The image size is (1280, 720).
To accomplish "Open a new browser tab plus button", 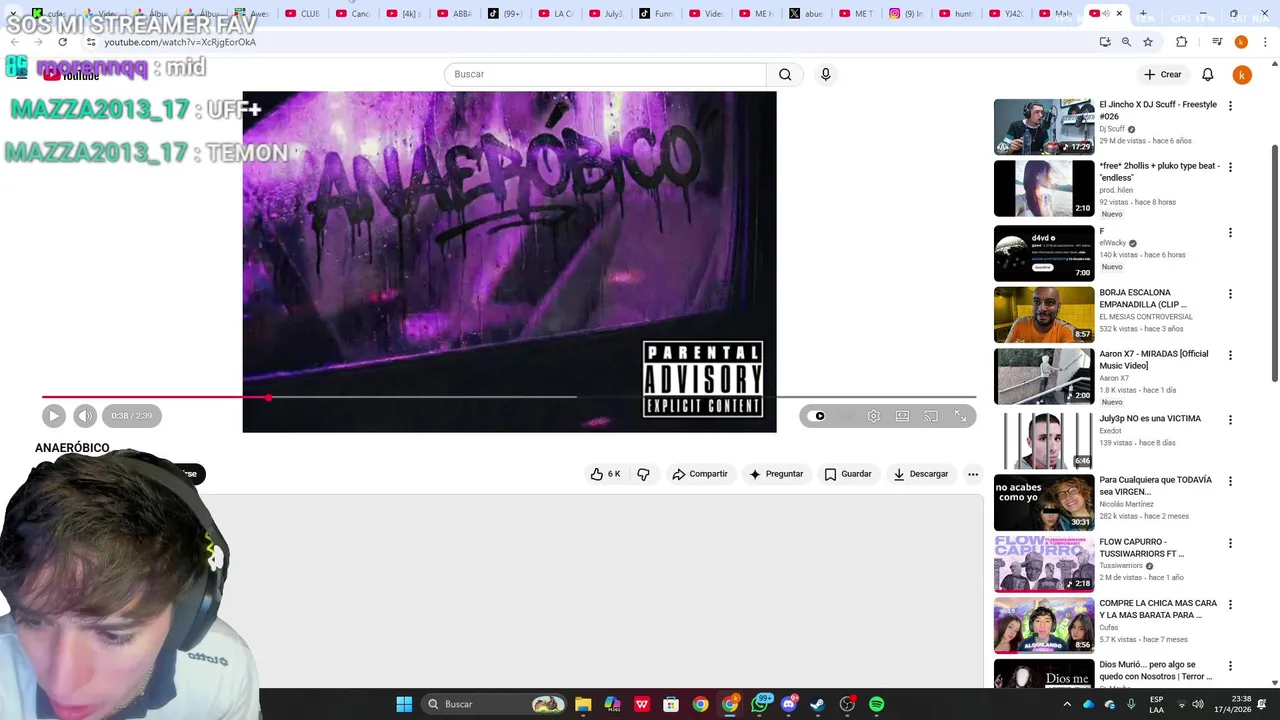I will click(x=1143, y=14).
